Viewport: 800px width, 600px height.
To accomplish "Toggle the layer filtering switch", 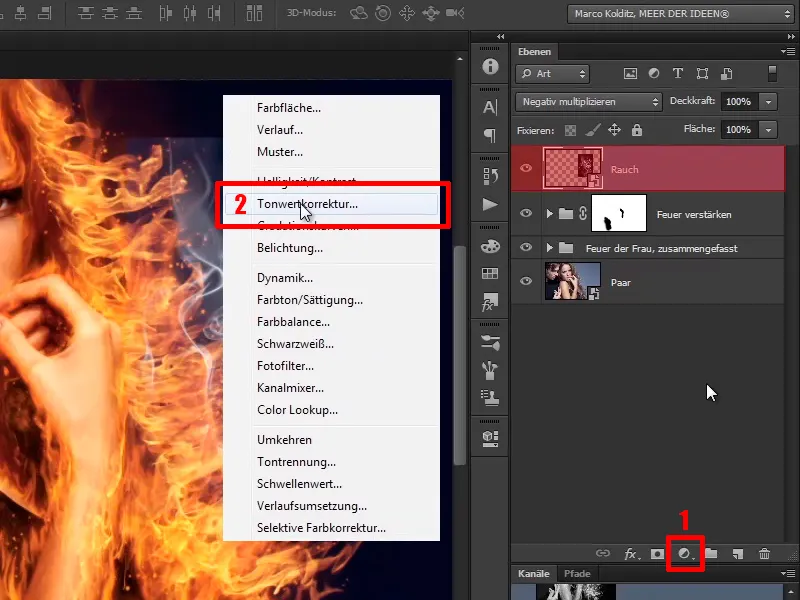I will point(772,73).
